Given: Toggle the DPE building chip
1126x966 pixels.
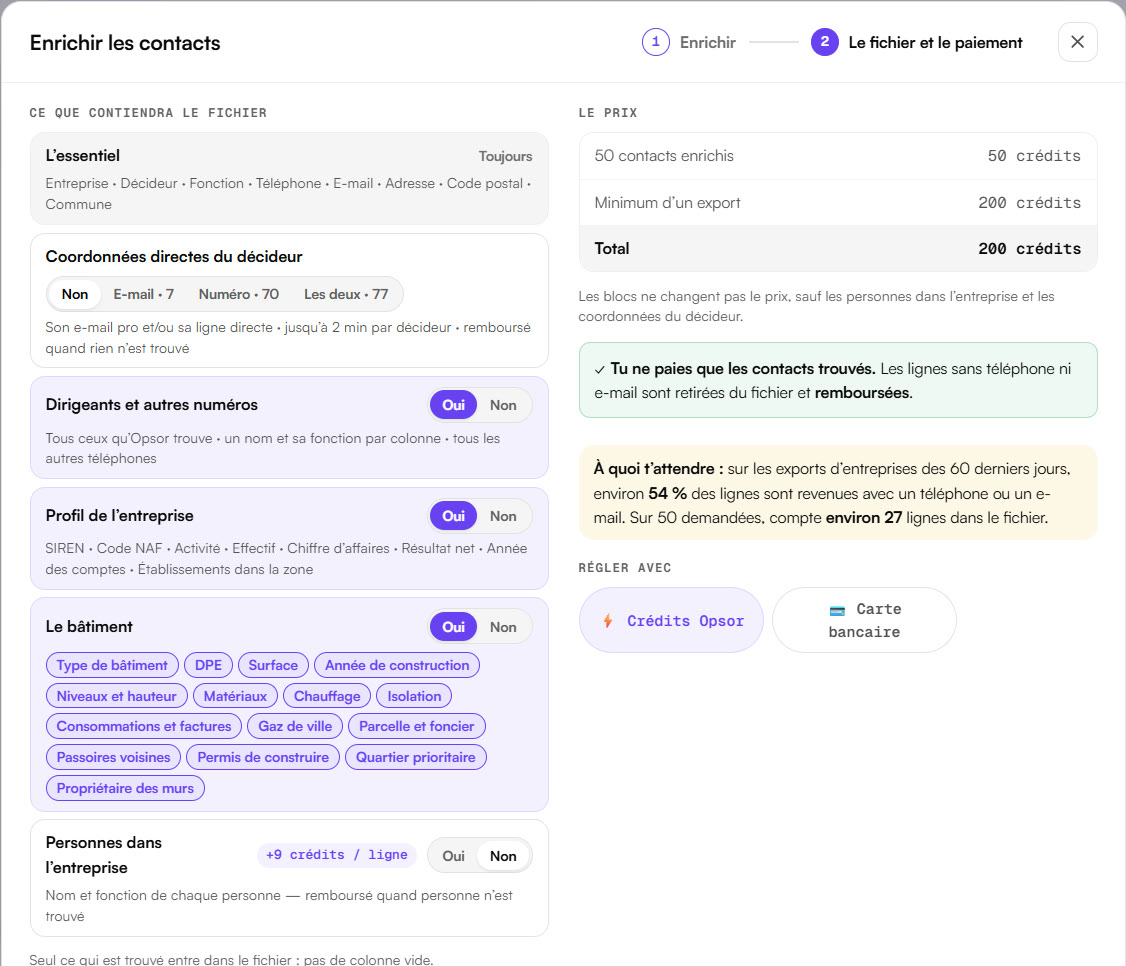Looking at the screenshot, I should pyautogui.click(x=208, y=665).
